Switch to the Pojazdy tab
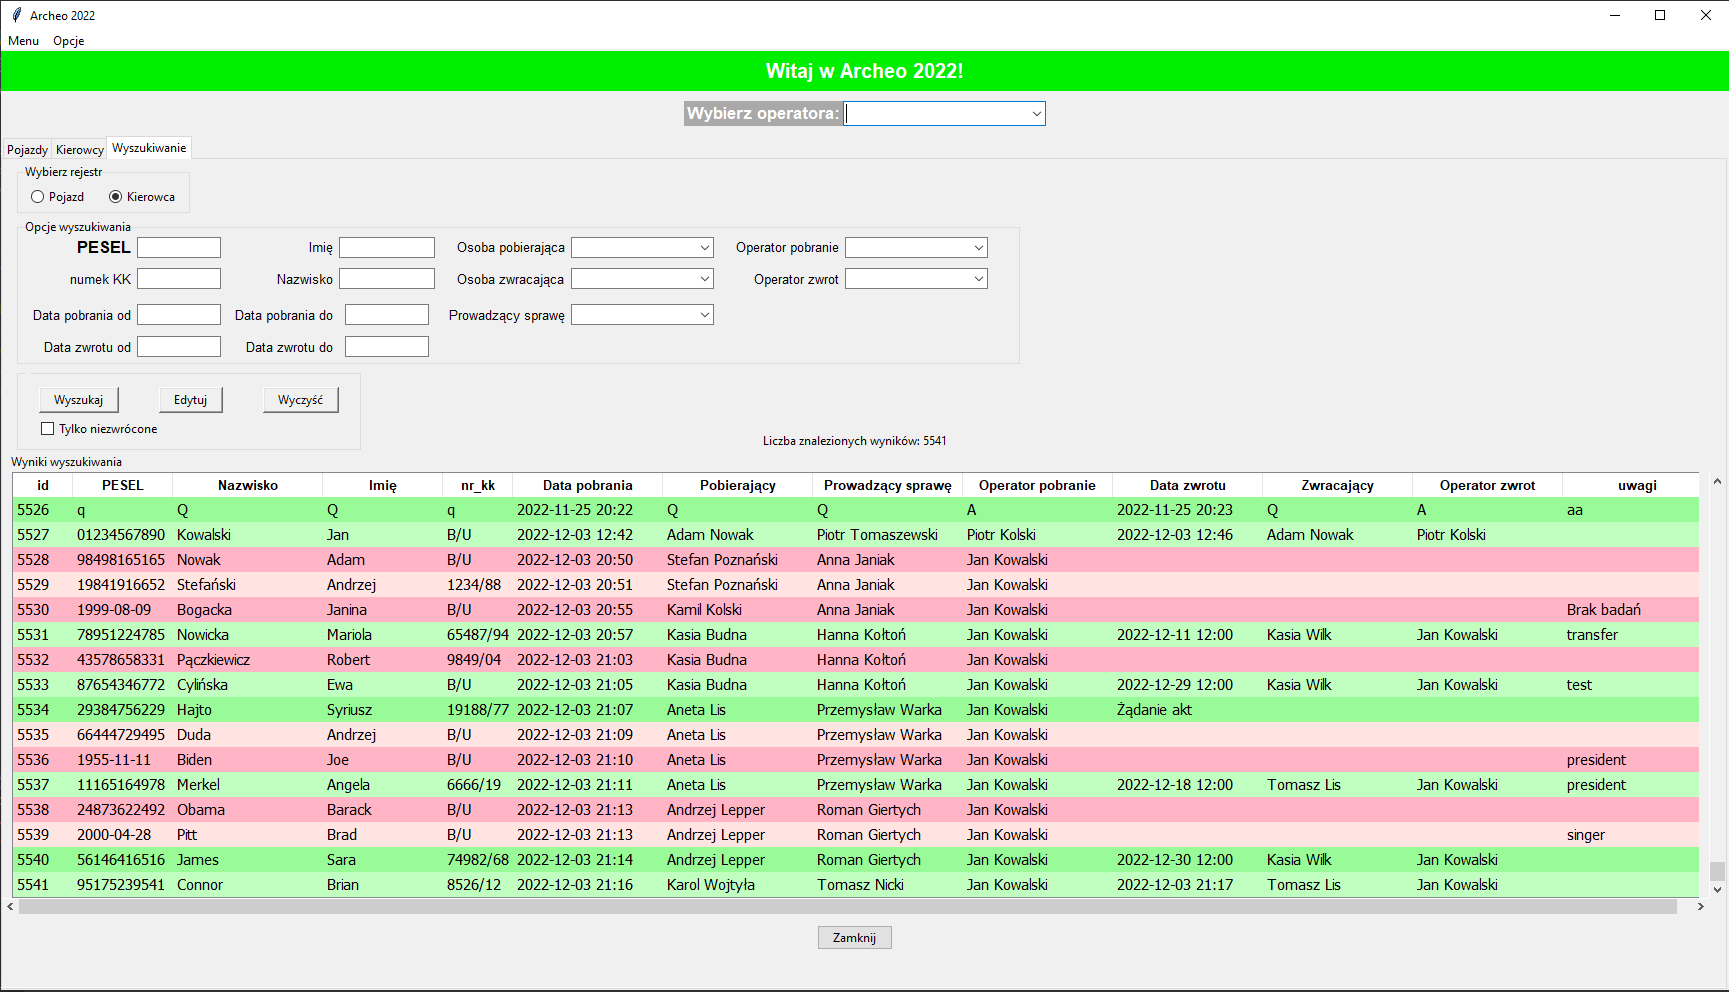1729x992 pixels. click(x=27, y=150)
